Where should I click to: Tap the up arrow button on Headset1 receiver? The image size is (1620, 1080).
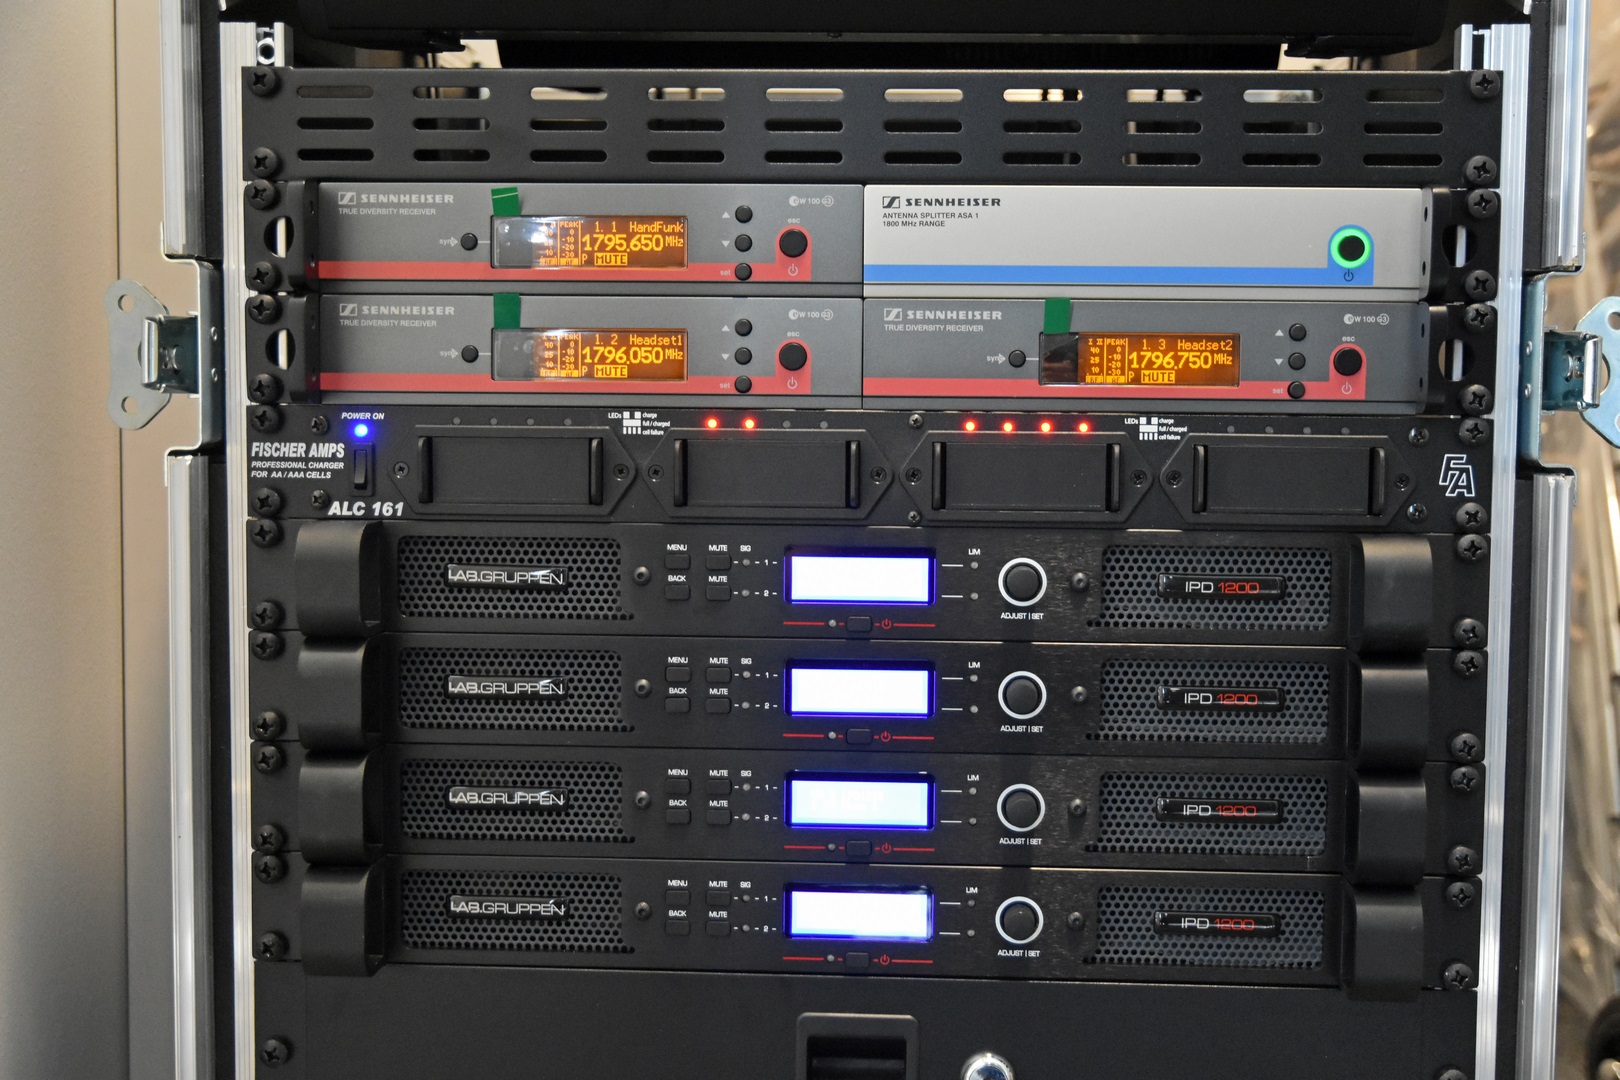(x=743, y=327)
